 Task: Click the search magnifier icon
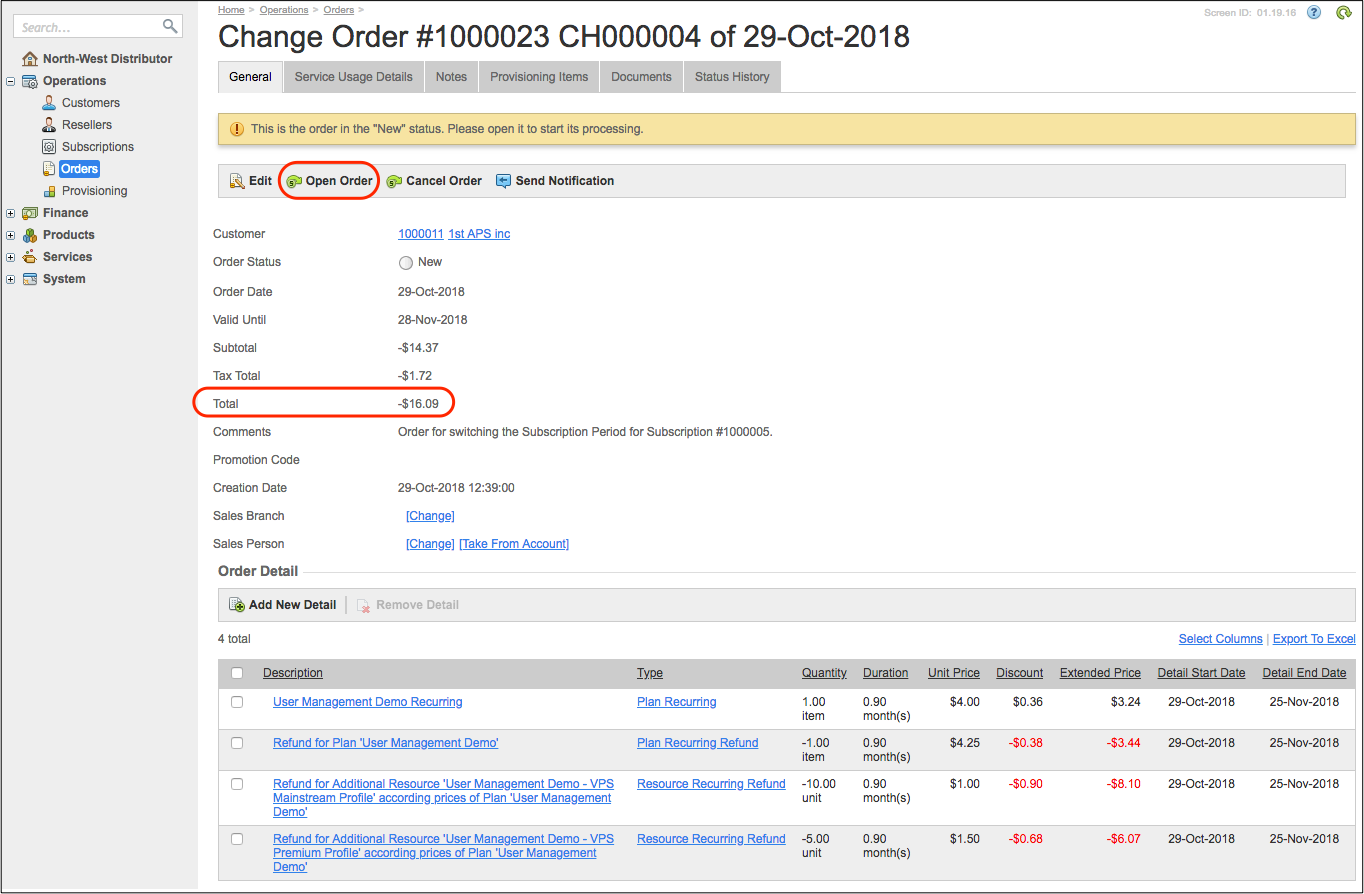[170, 26]
